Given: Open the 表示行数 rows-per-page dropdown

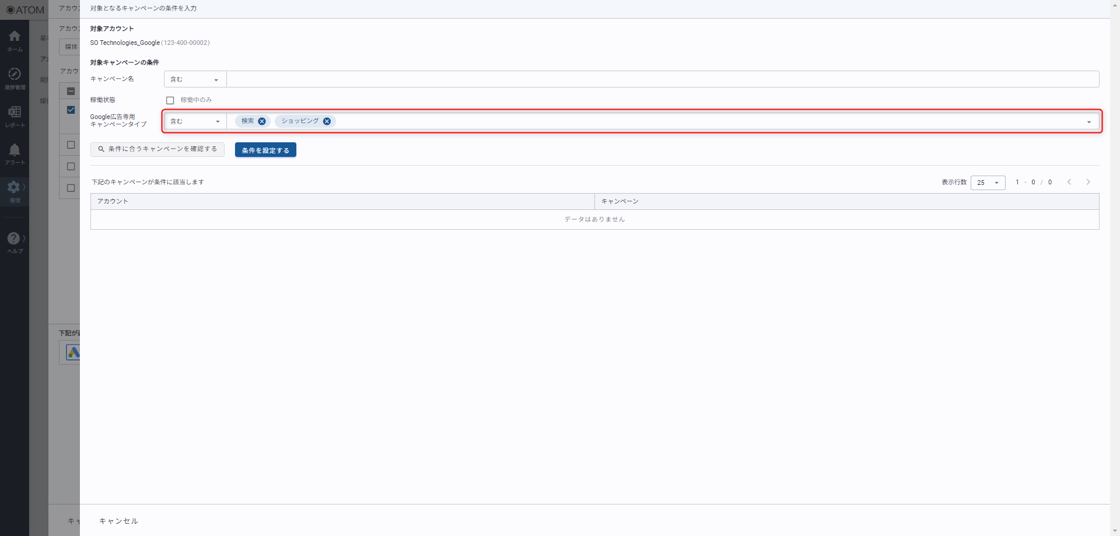Looking at the screenshot, I should click(x=987, y=183).
